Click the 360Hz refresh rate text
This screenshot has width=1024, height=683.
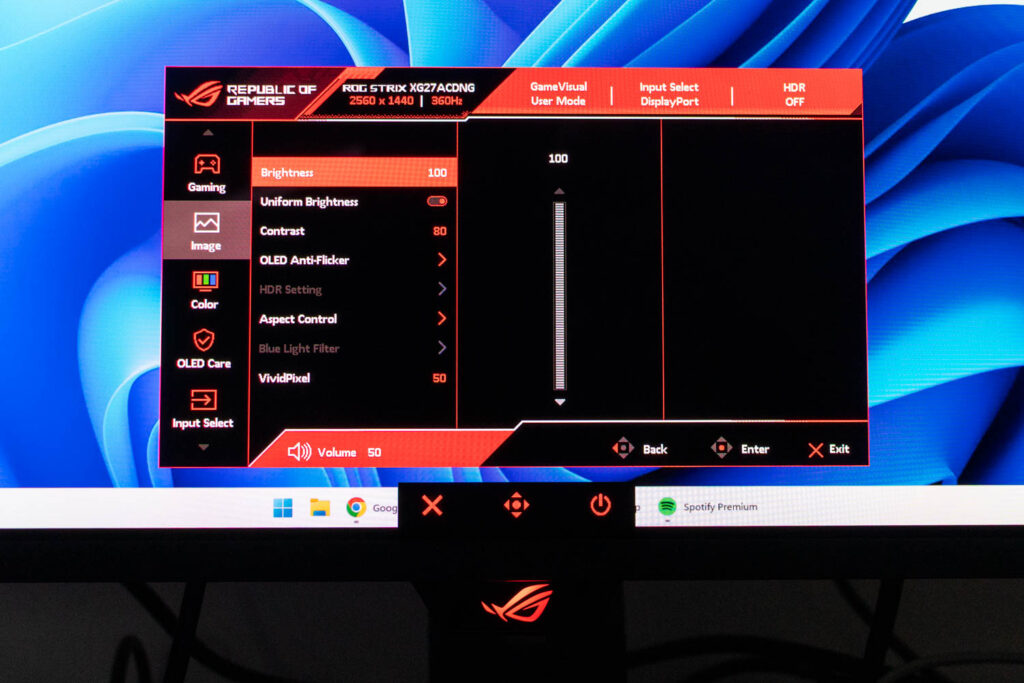click(447, 101)
